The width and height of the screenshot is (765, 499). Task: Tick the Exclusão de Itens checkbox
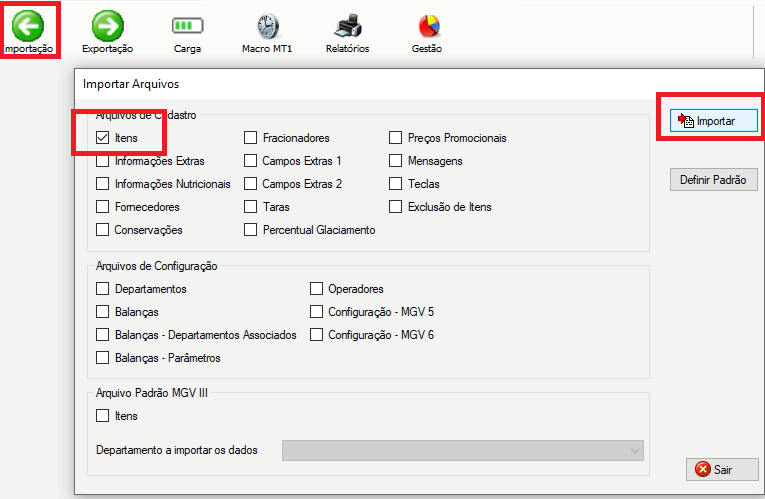tap(396, 207)
